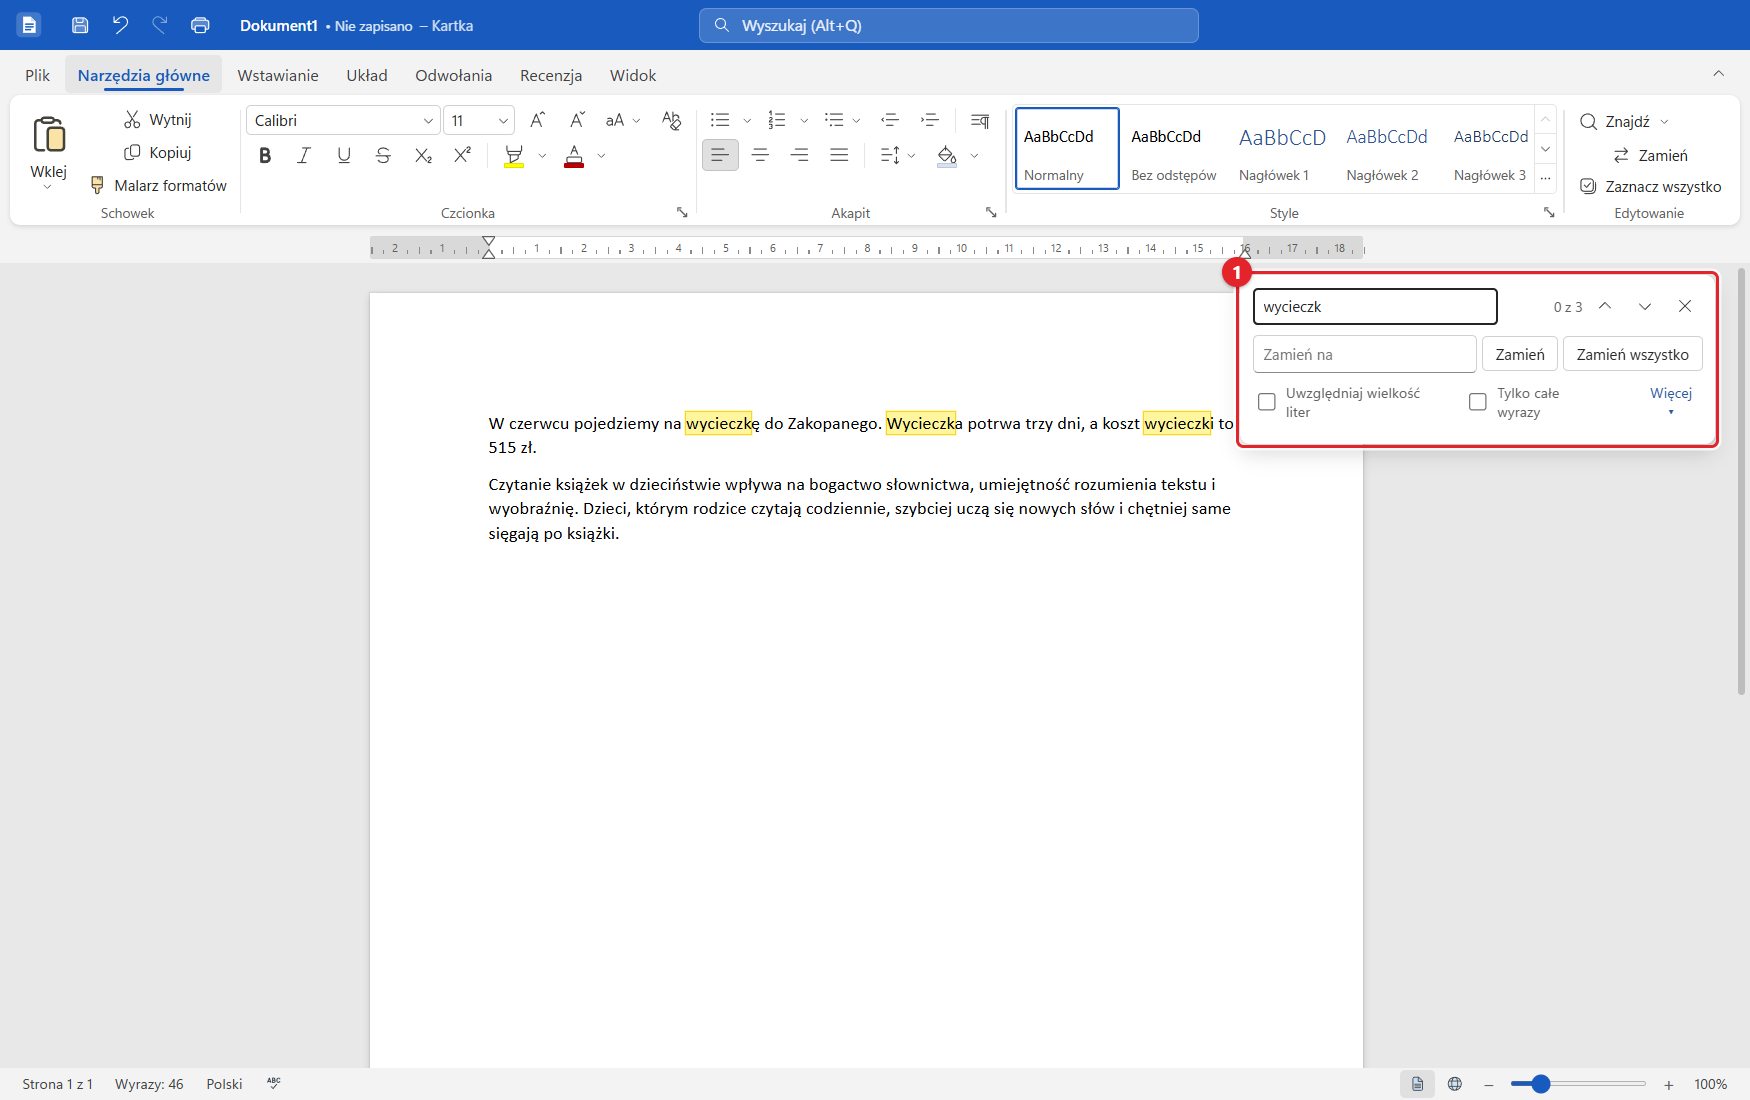Open the Recenzja tab

[551, 75]
